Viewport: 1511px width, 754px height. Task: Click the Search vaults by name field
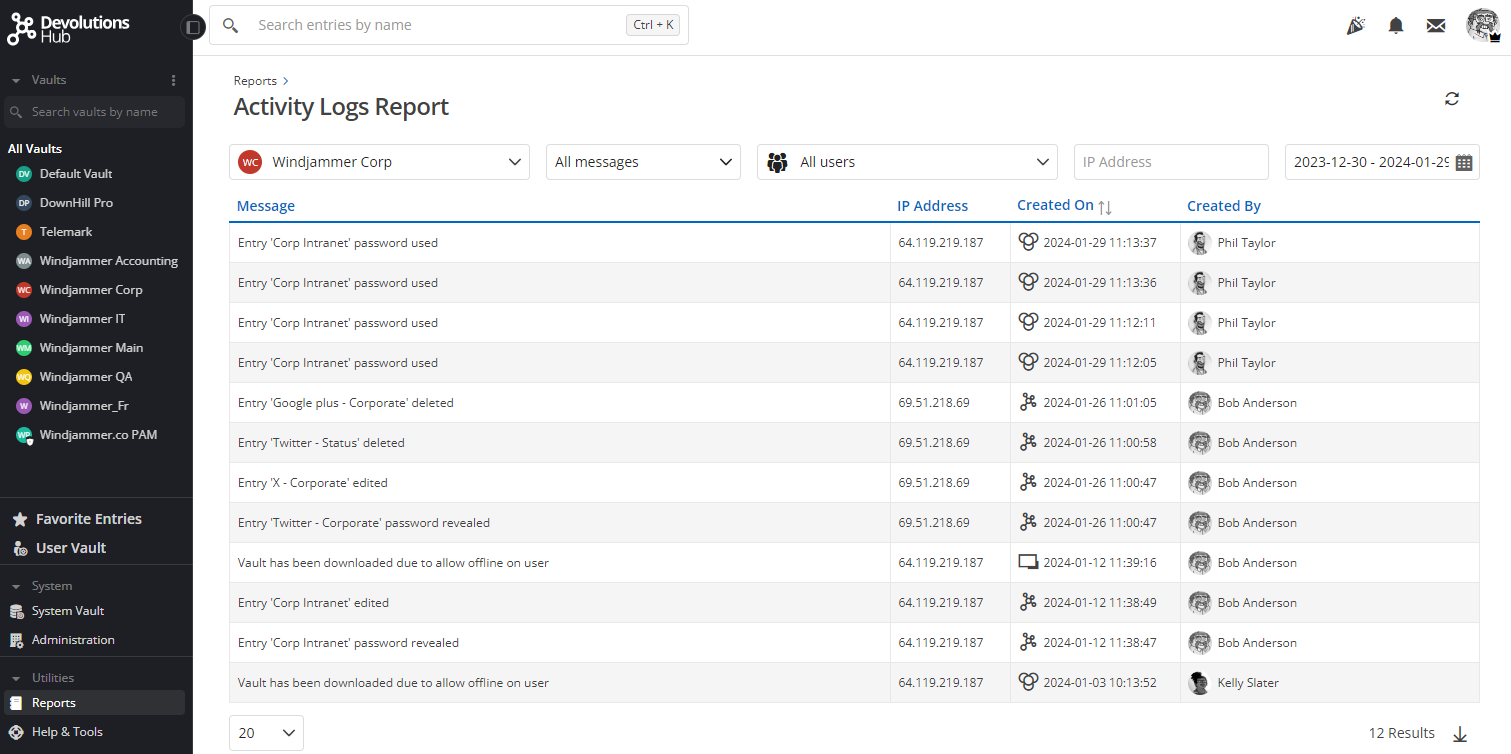tap(94, 112)
